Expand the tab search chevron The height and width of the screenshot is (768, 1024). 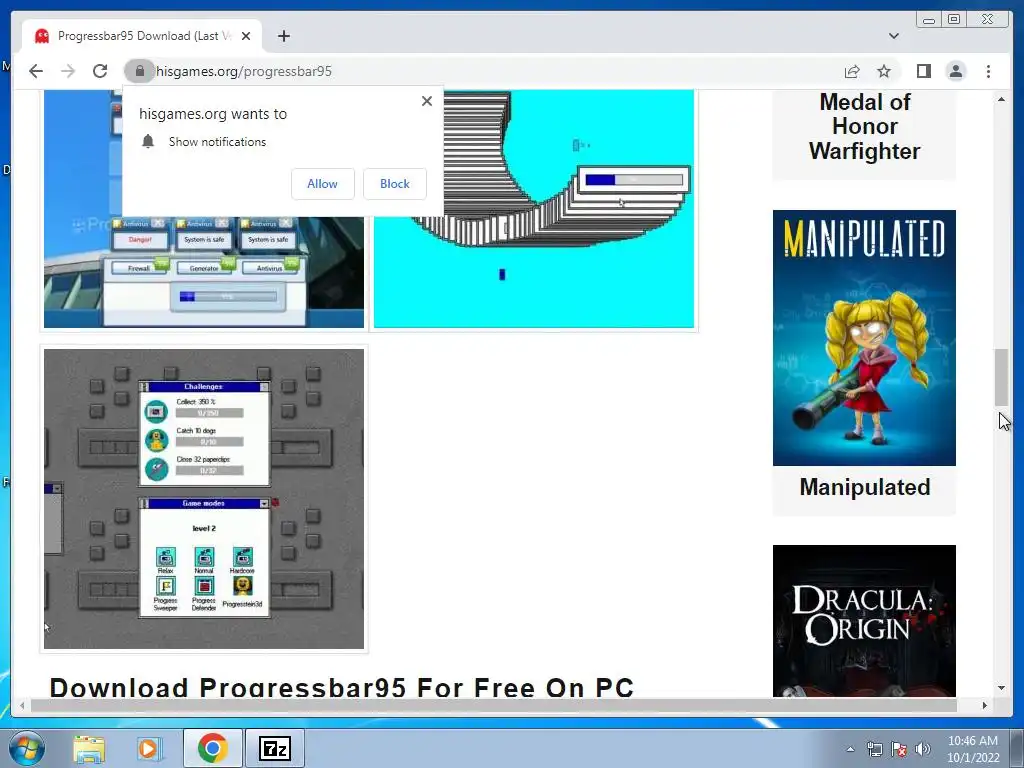894,36
